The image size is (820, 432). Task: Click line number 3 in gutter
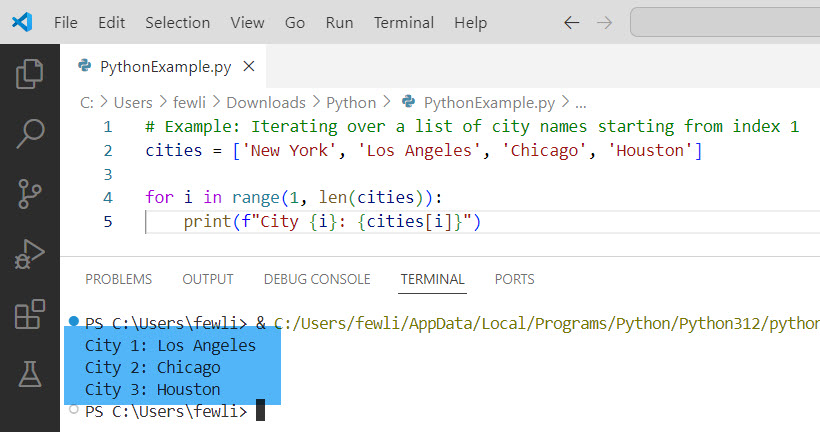pyautogui.click(x=108, y=174)
